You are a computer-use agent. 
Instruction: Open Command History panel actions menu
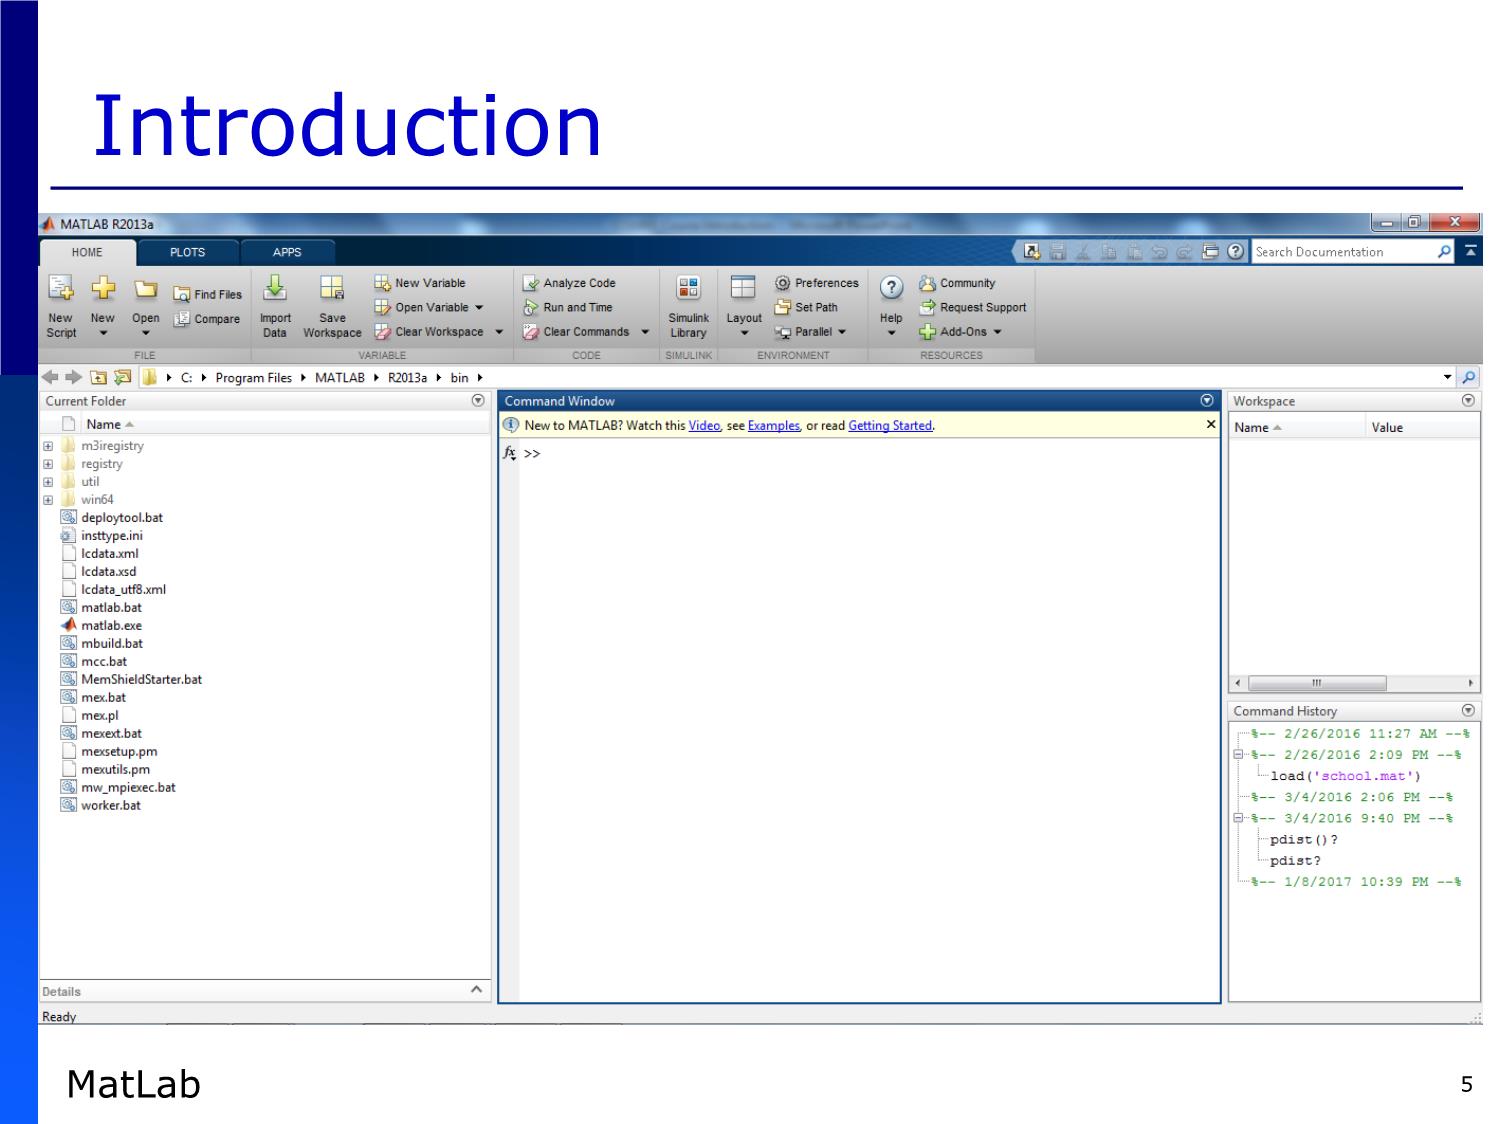[1468, 710]
